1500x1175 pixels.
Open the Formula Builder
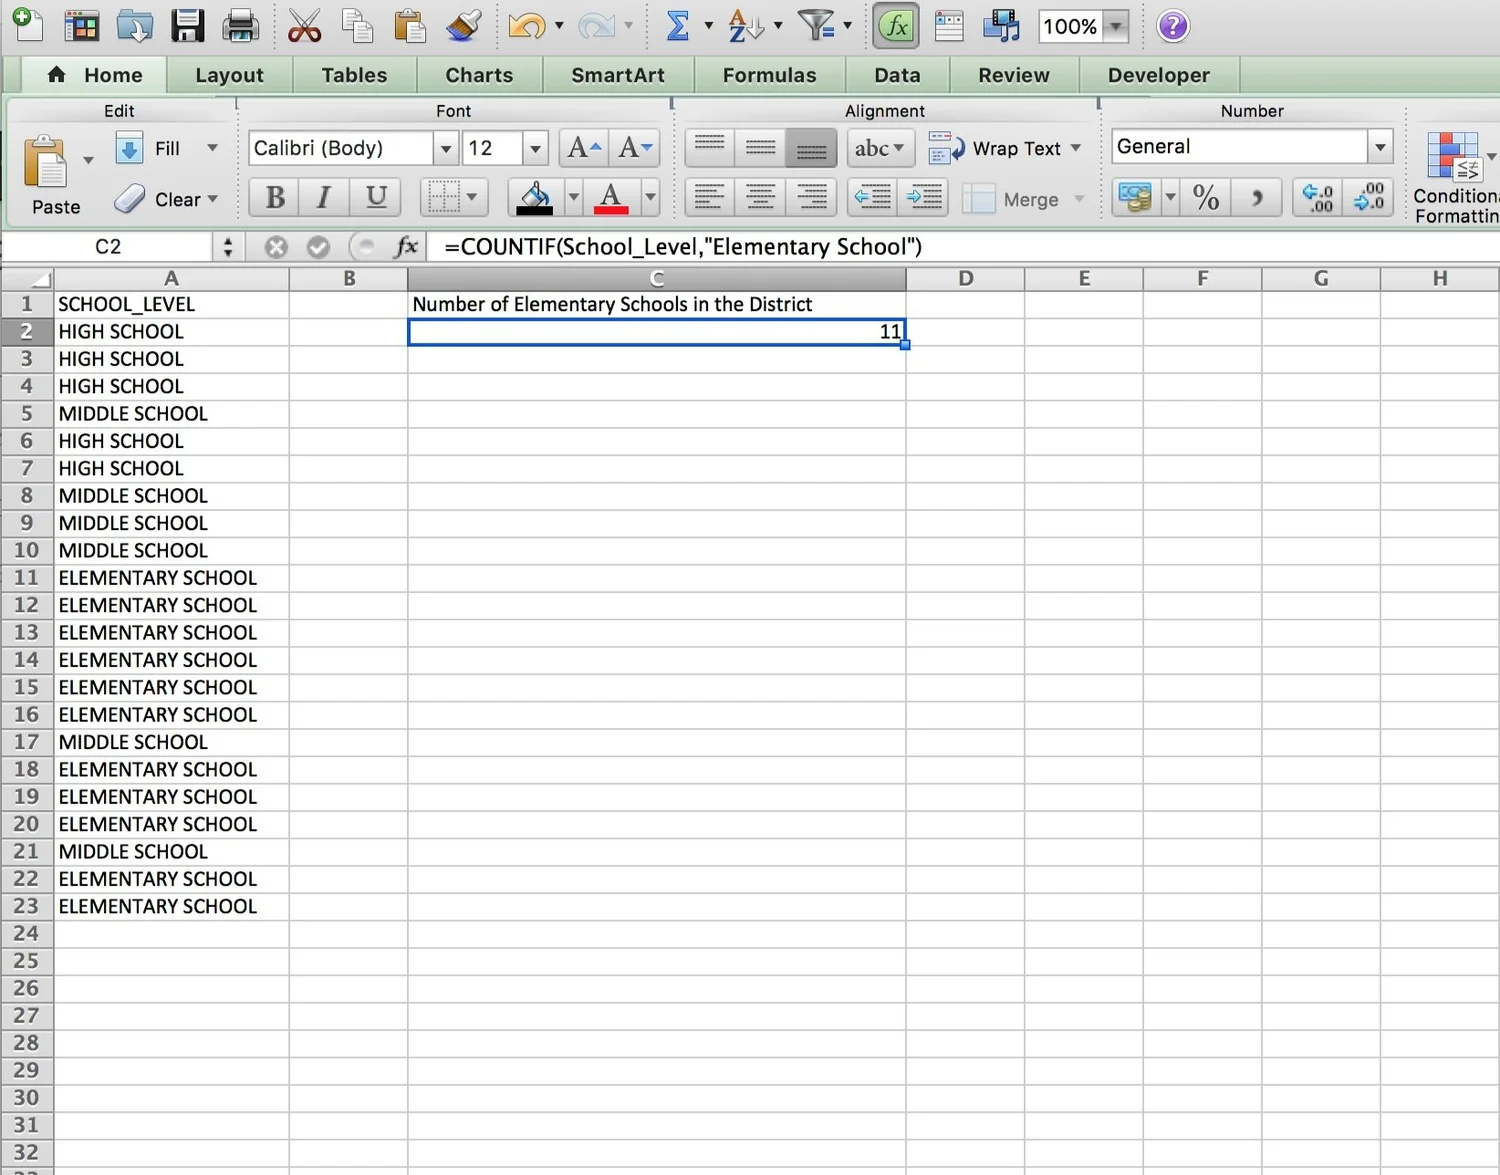(896, 26)
